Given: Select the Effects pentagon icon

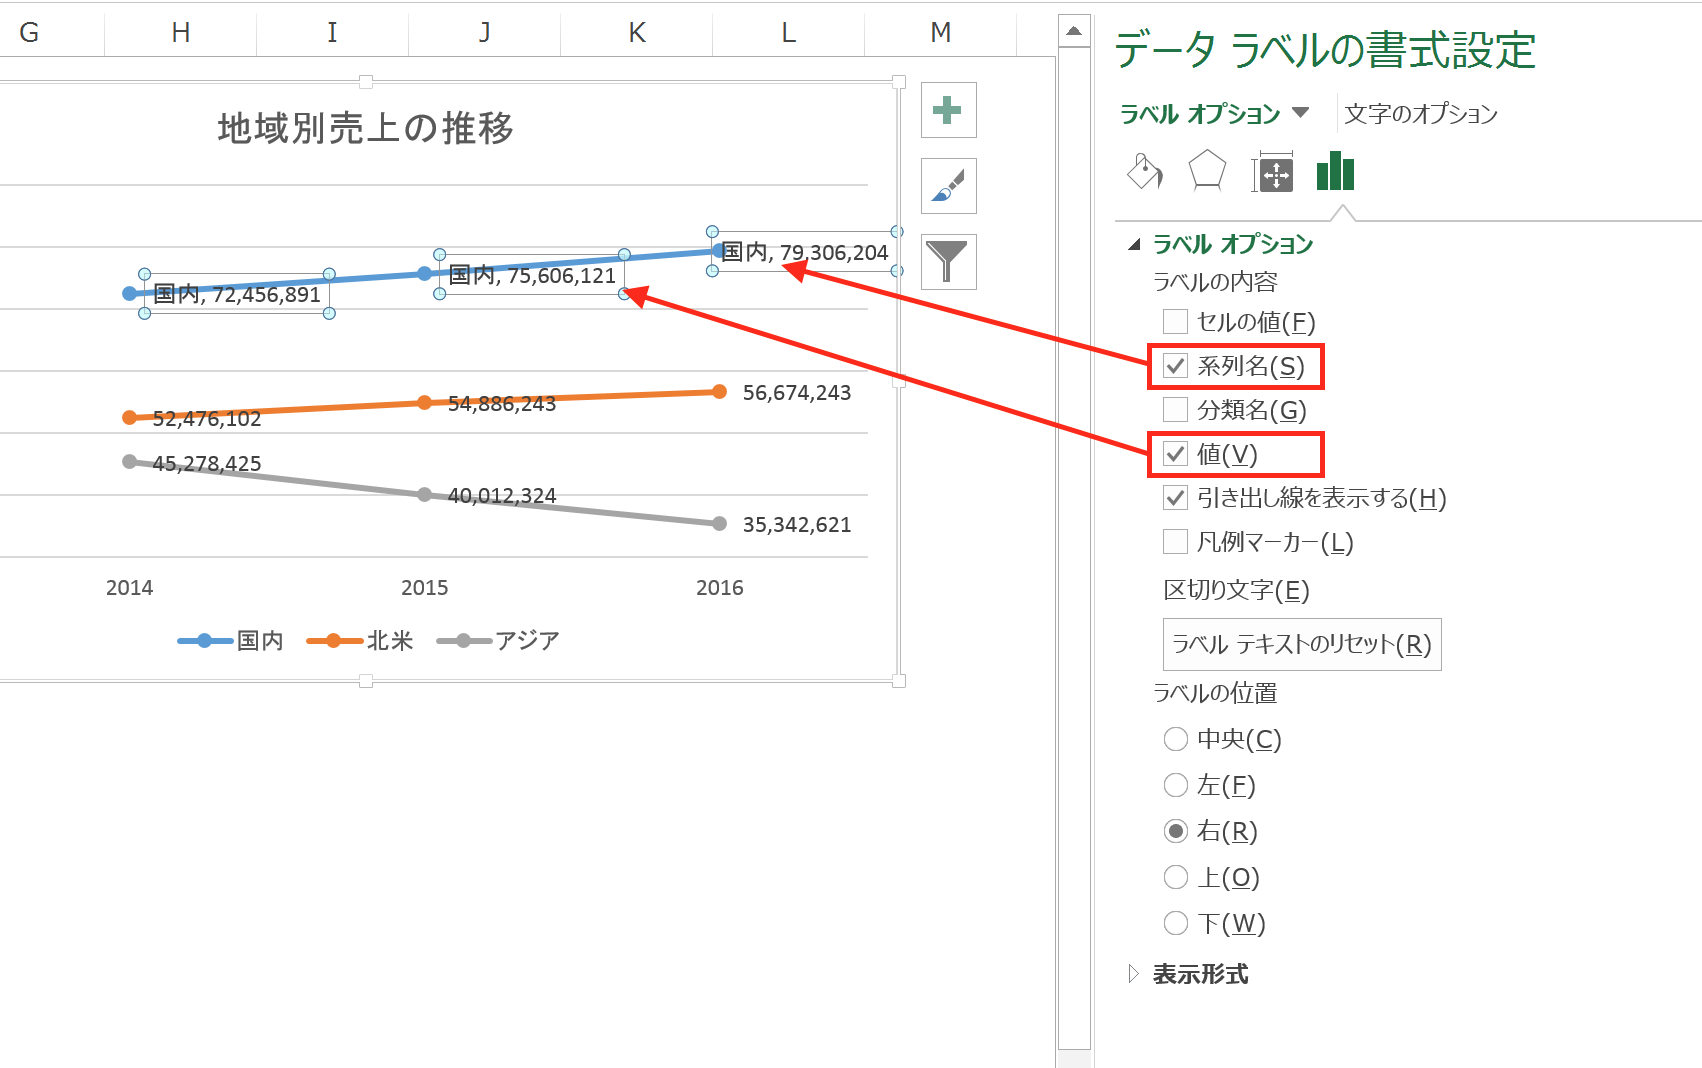Looking at the screenshot, I should pyautogui.click(x=1207, y=171).
